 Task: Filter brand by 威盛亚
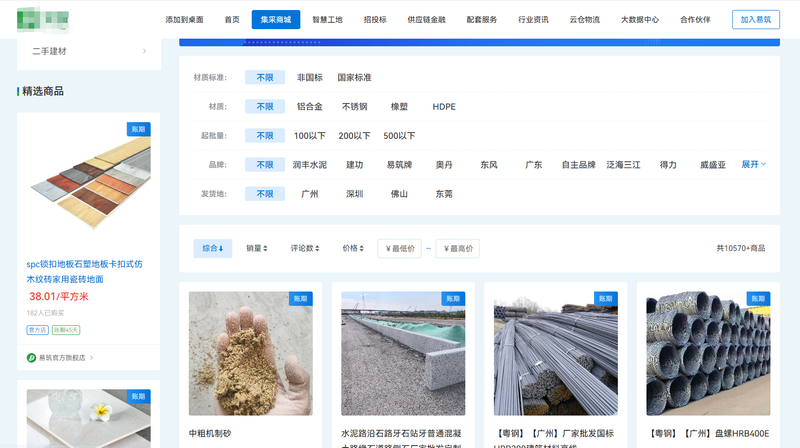[713, 165]
